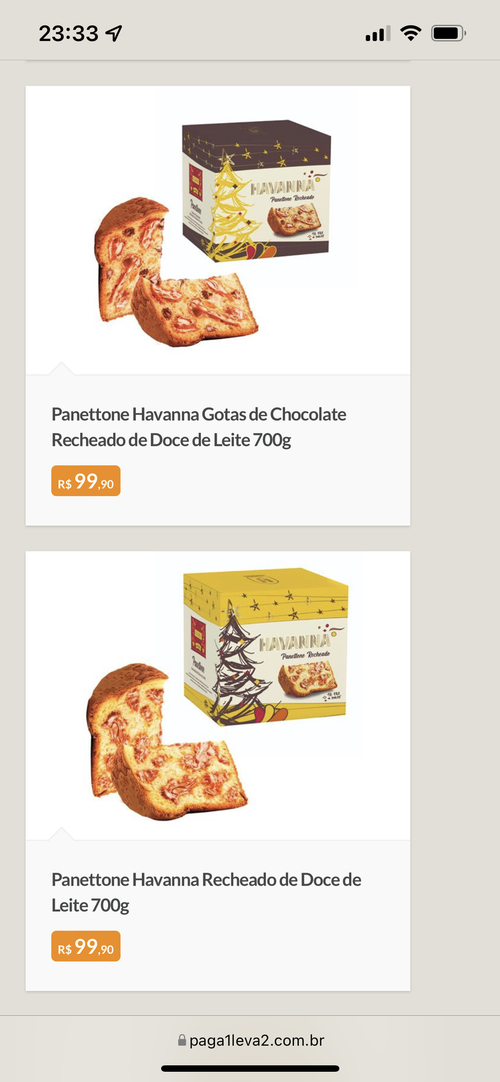Click the sliced chocolate-drop panettone photo
The image size is (500, 1082).
point(174,273)
